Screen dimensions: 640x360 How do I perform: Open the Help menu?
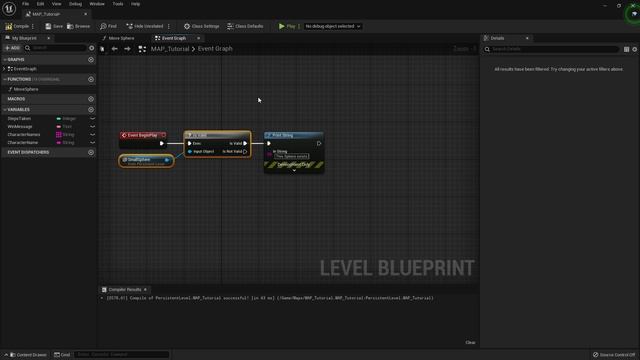coord(135,4)
